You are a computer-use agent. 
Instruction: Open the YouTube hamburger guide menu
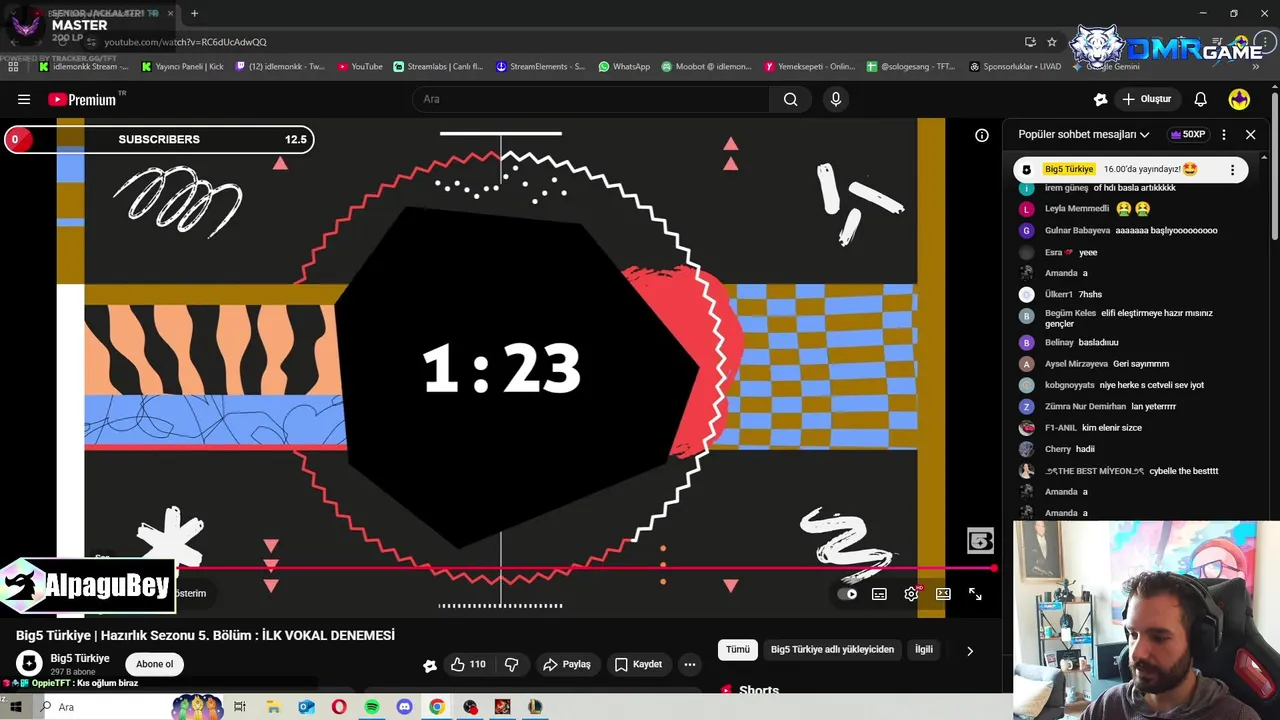click(x=24, y=99)
